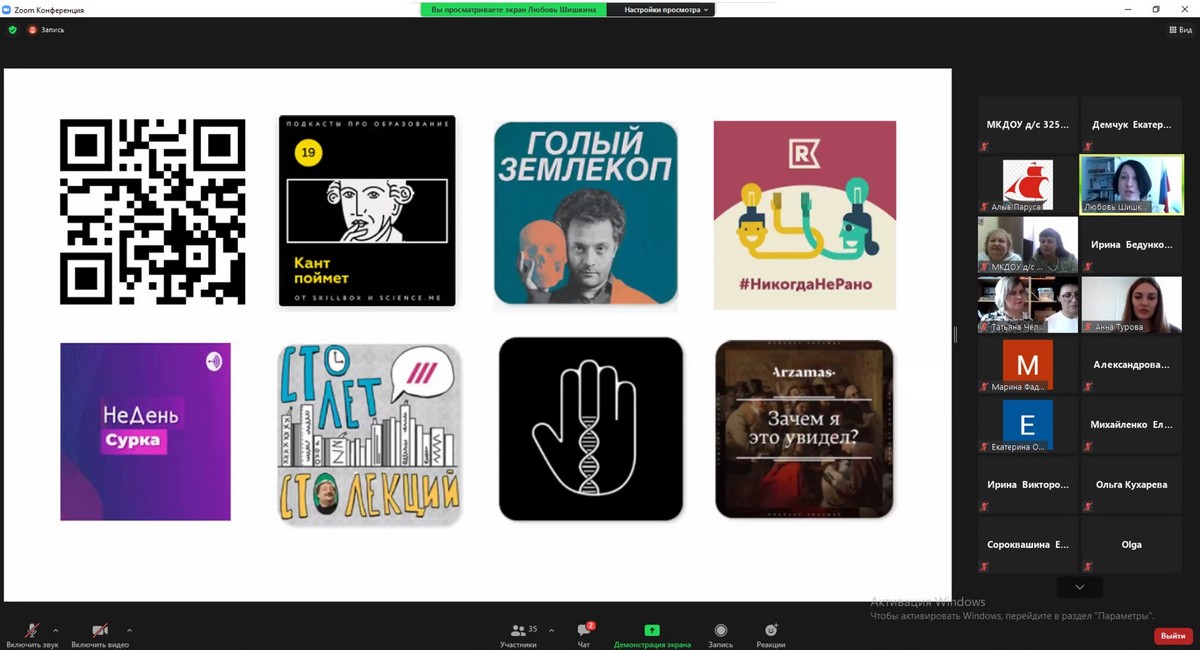Select Алые Паруса participant tile
Image resolution: width=1200 pixels, height=650 pixels.
[x=1028, y=185]
